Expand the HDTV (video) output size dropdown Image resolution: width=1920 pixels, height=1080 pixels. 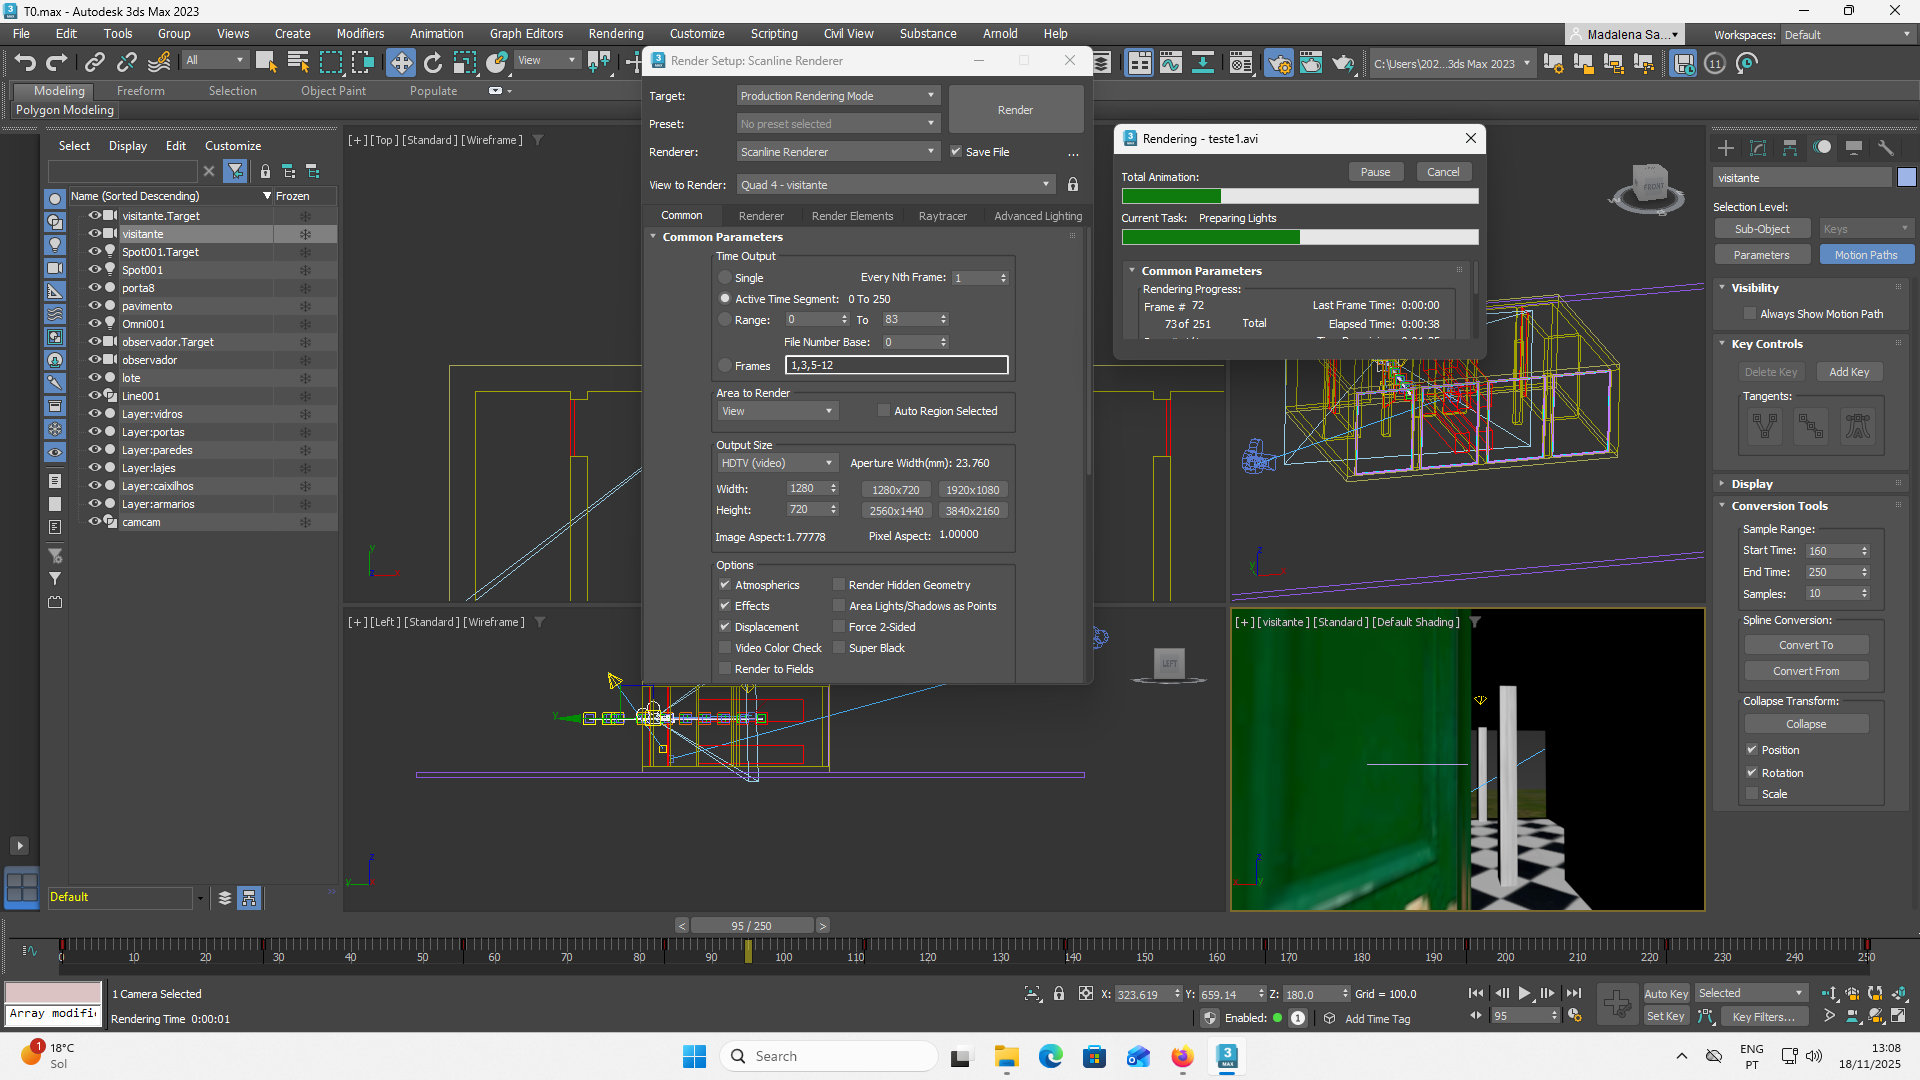tap(776, 463)
